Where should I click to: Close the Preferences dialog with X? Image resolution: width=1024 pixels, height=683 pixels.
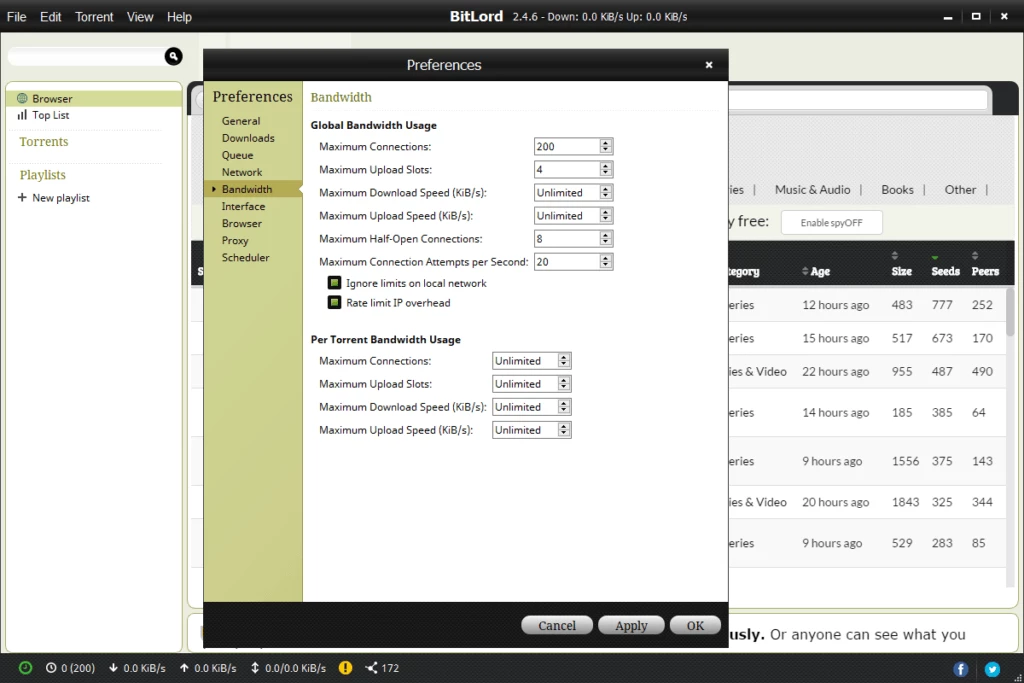point(709,65)
